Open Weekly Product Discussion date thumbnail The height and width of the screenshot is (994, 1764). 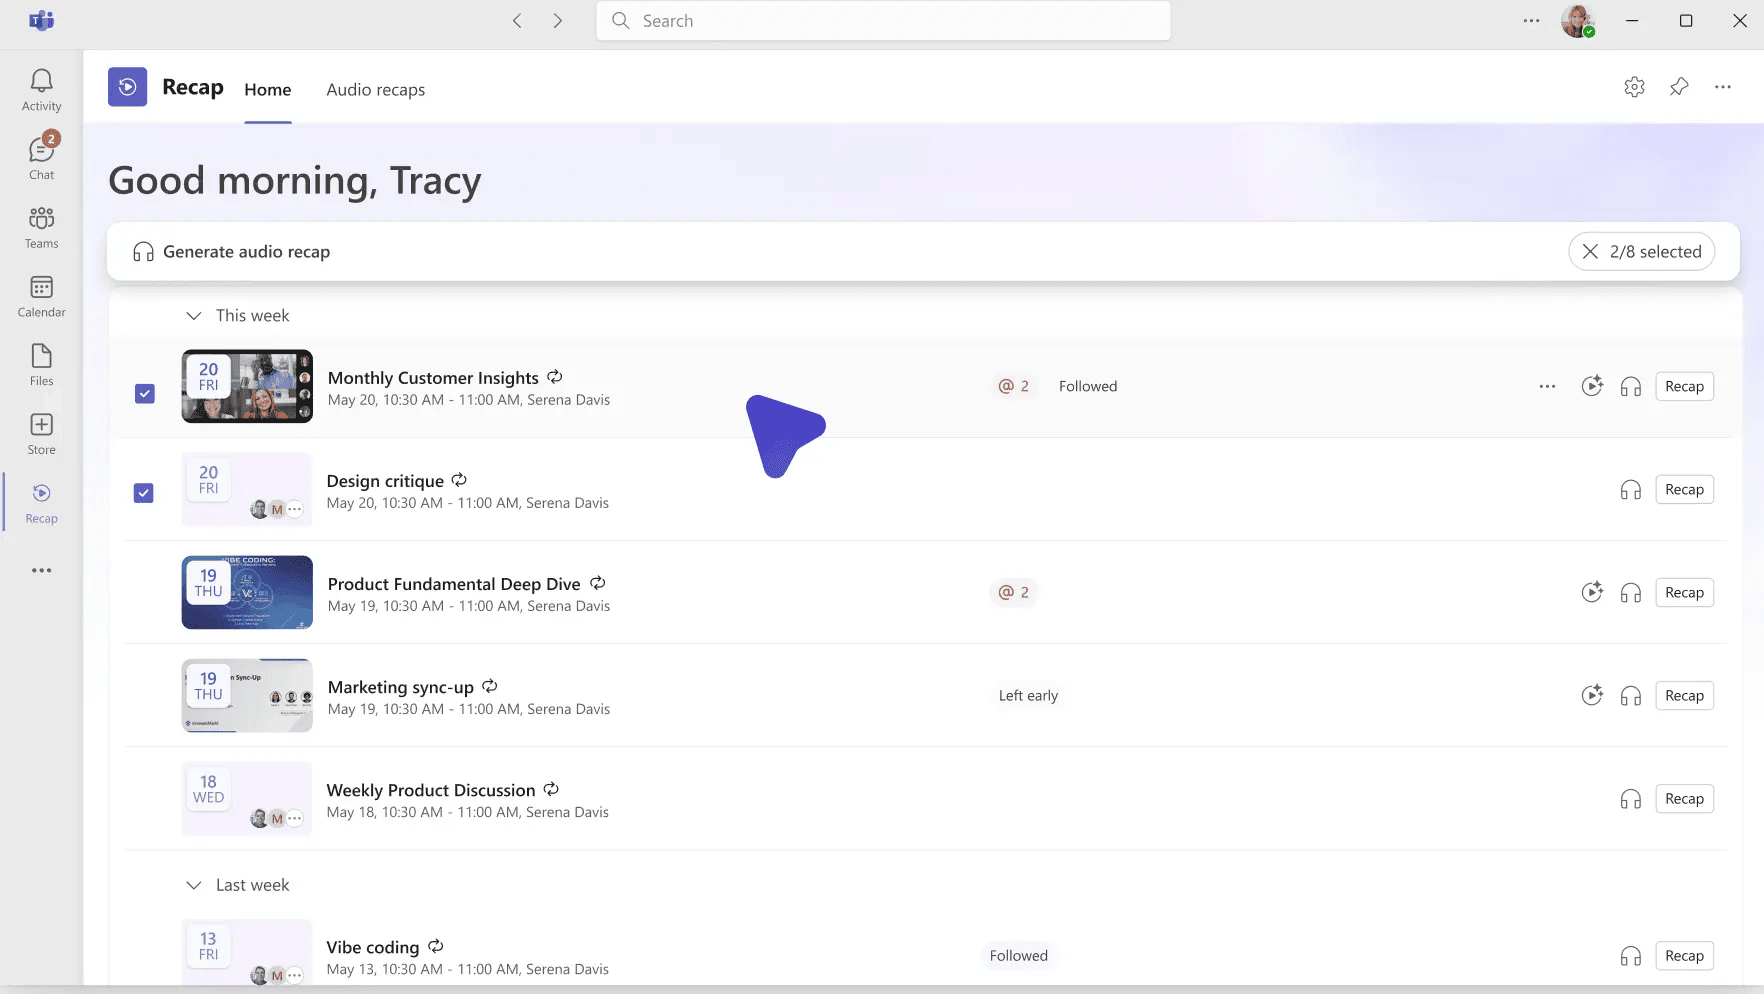click(247, 798)
